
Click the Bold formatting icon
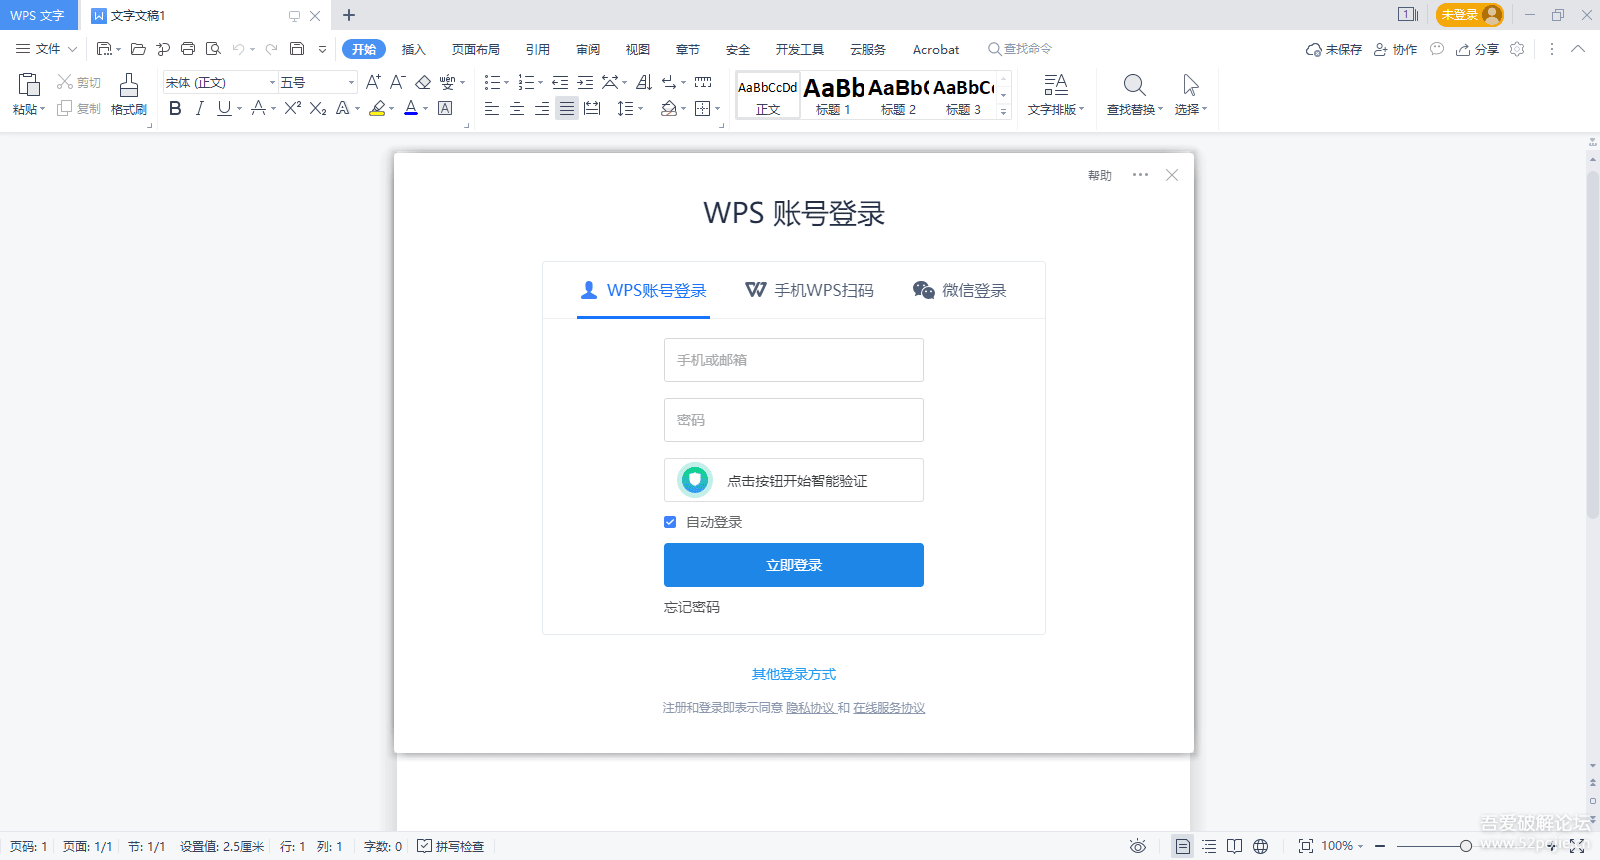[x=175, y=109]
